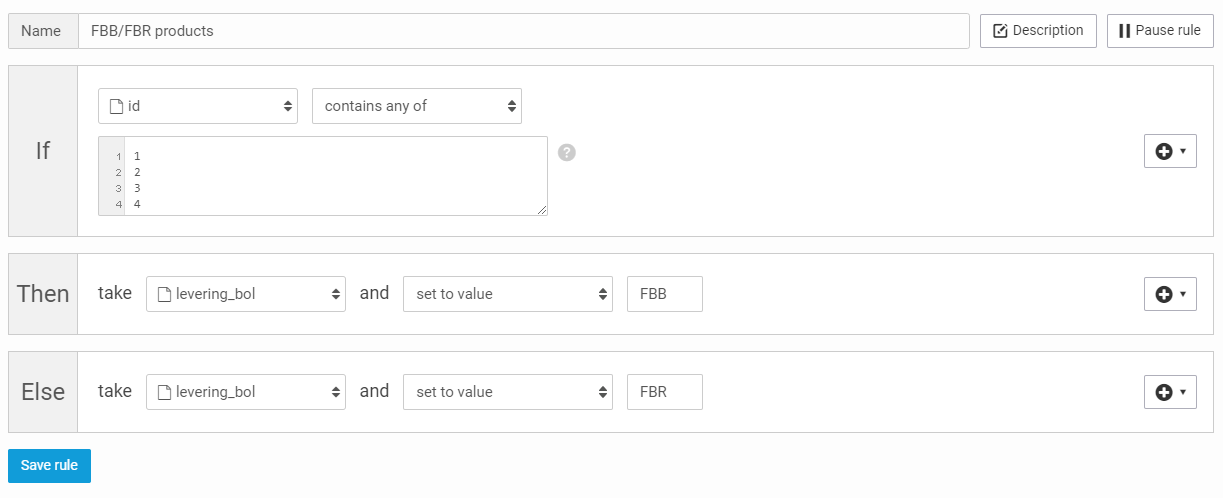Viewport: 1223px width, 498px height.
Task: Open the Then levering_bol field dropdown
Action: tap(246, 294)
